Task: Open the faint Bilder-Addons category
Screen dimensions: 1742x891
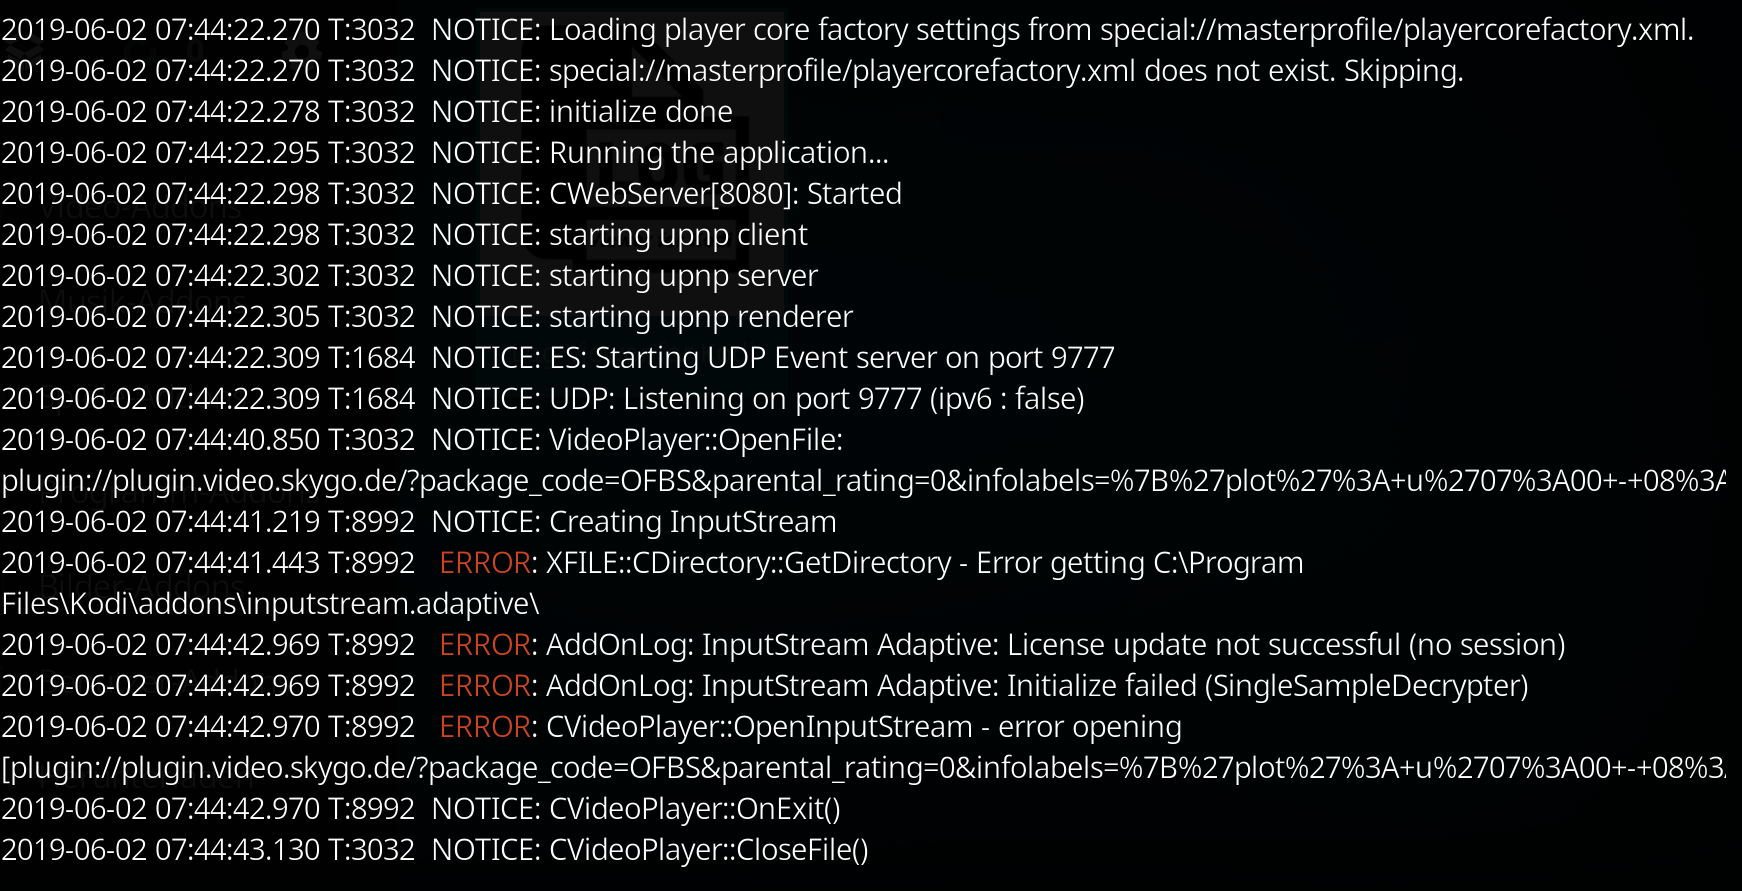Action: pyautogui.click(x=140, y=585)
